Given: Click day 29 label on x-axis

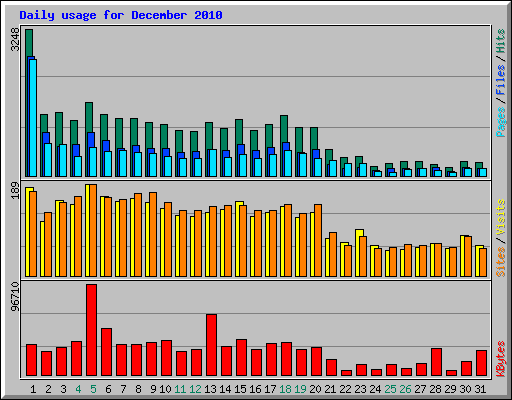Looking at the screenshot, I should 450,389.
